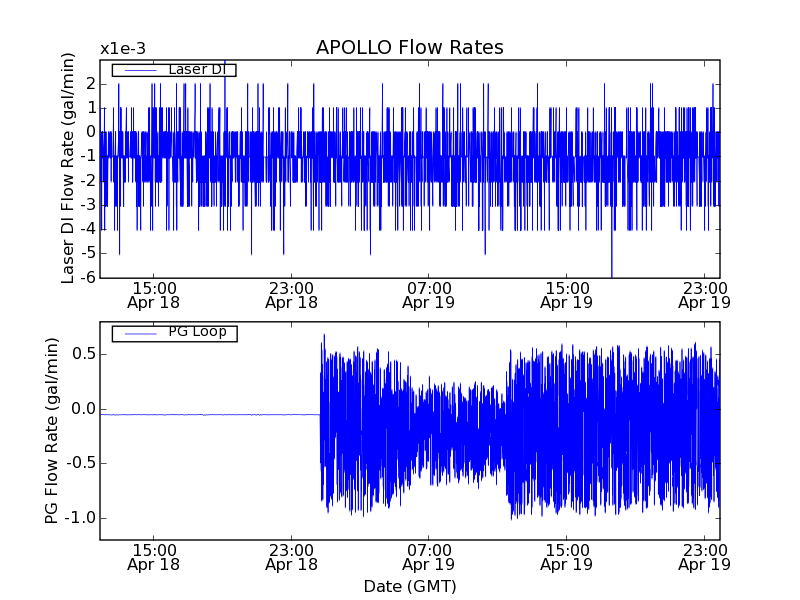Click the Date (GMT) x-axis label
The image size is (800, 600).
click(409, 586)
